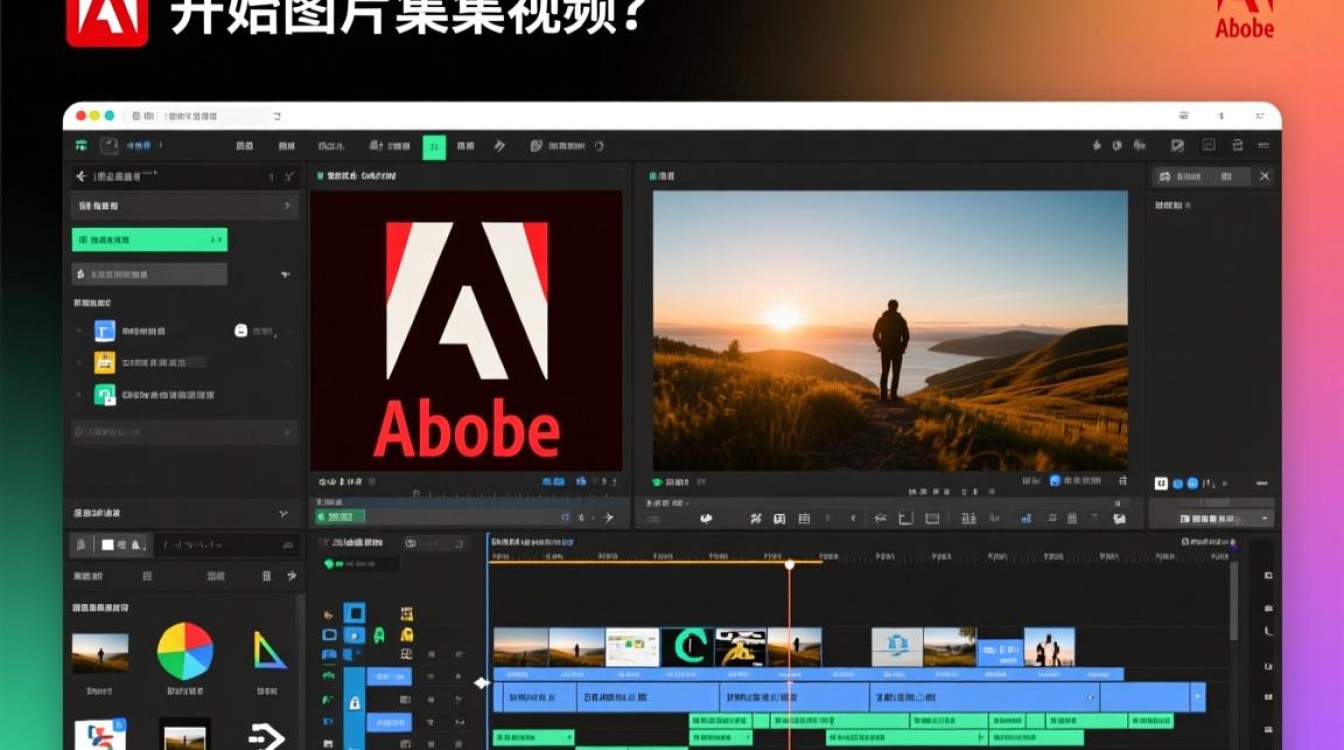Open the grey dropdown row below green row
This screenshot has width=1344, height=750.
tap(149, 274)
